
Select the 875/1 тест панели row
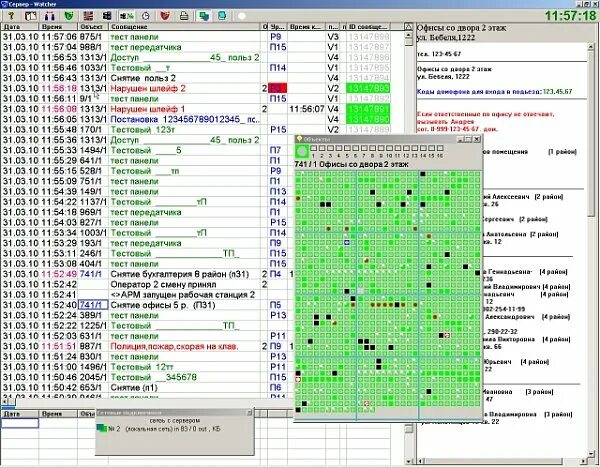click(195, 37)
